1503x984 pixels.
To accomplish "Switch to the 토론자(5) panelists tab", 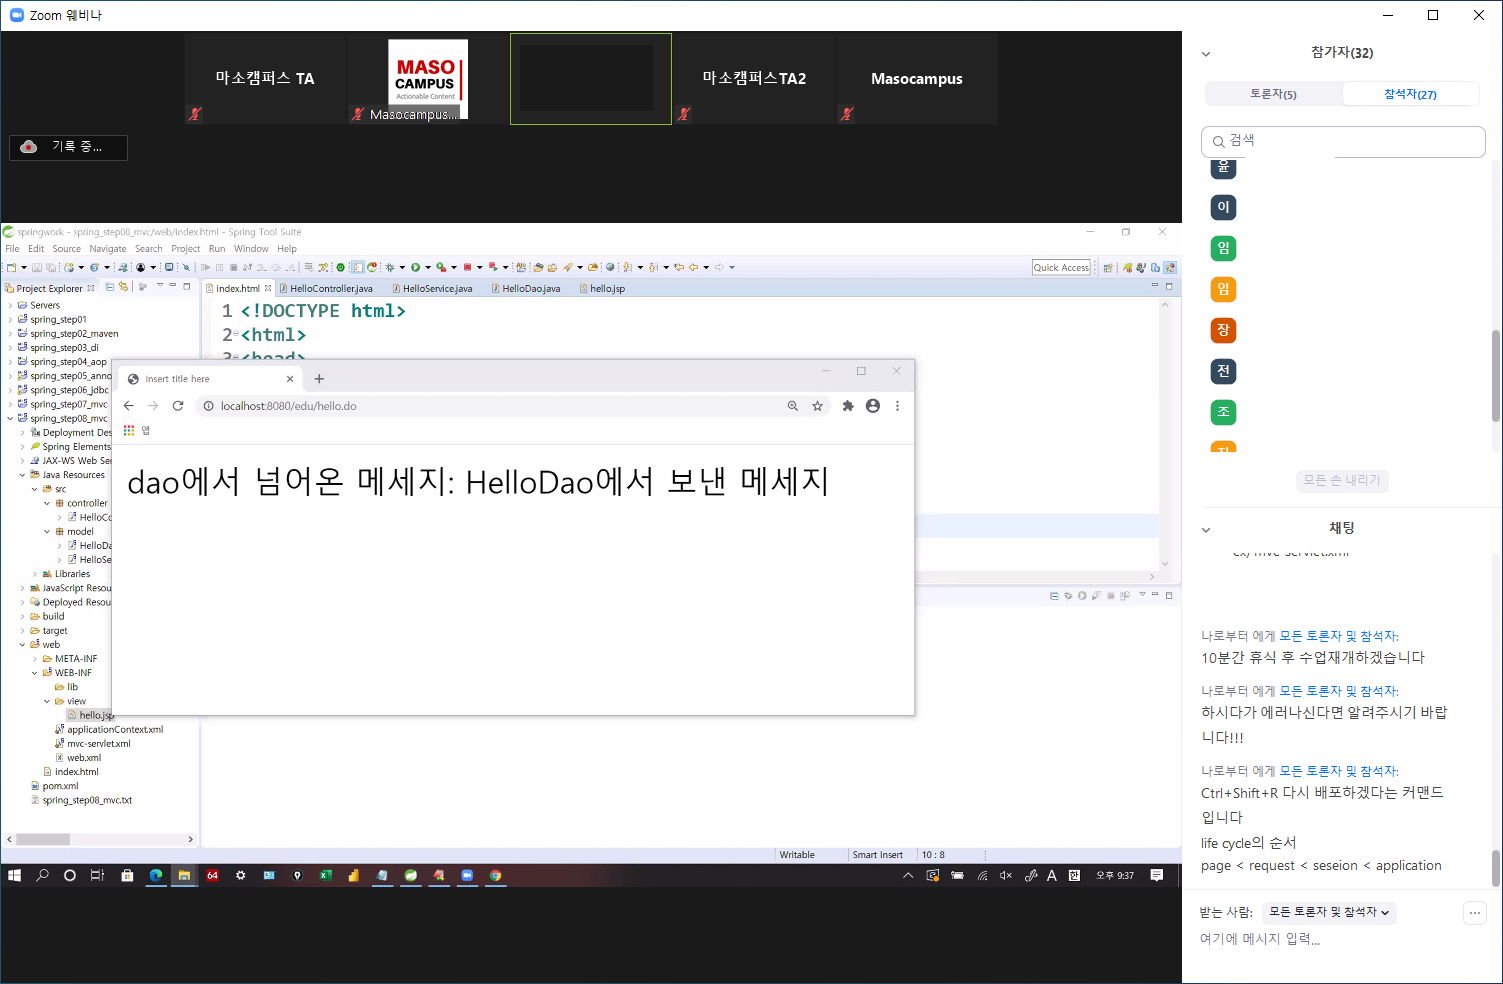I will click(1273, 94).
